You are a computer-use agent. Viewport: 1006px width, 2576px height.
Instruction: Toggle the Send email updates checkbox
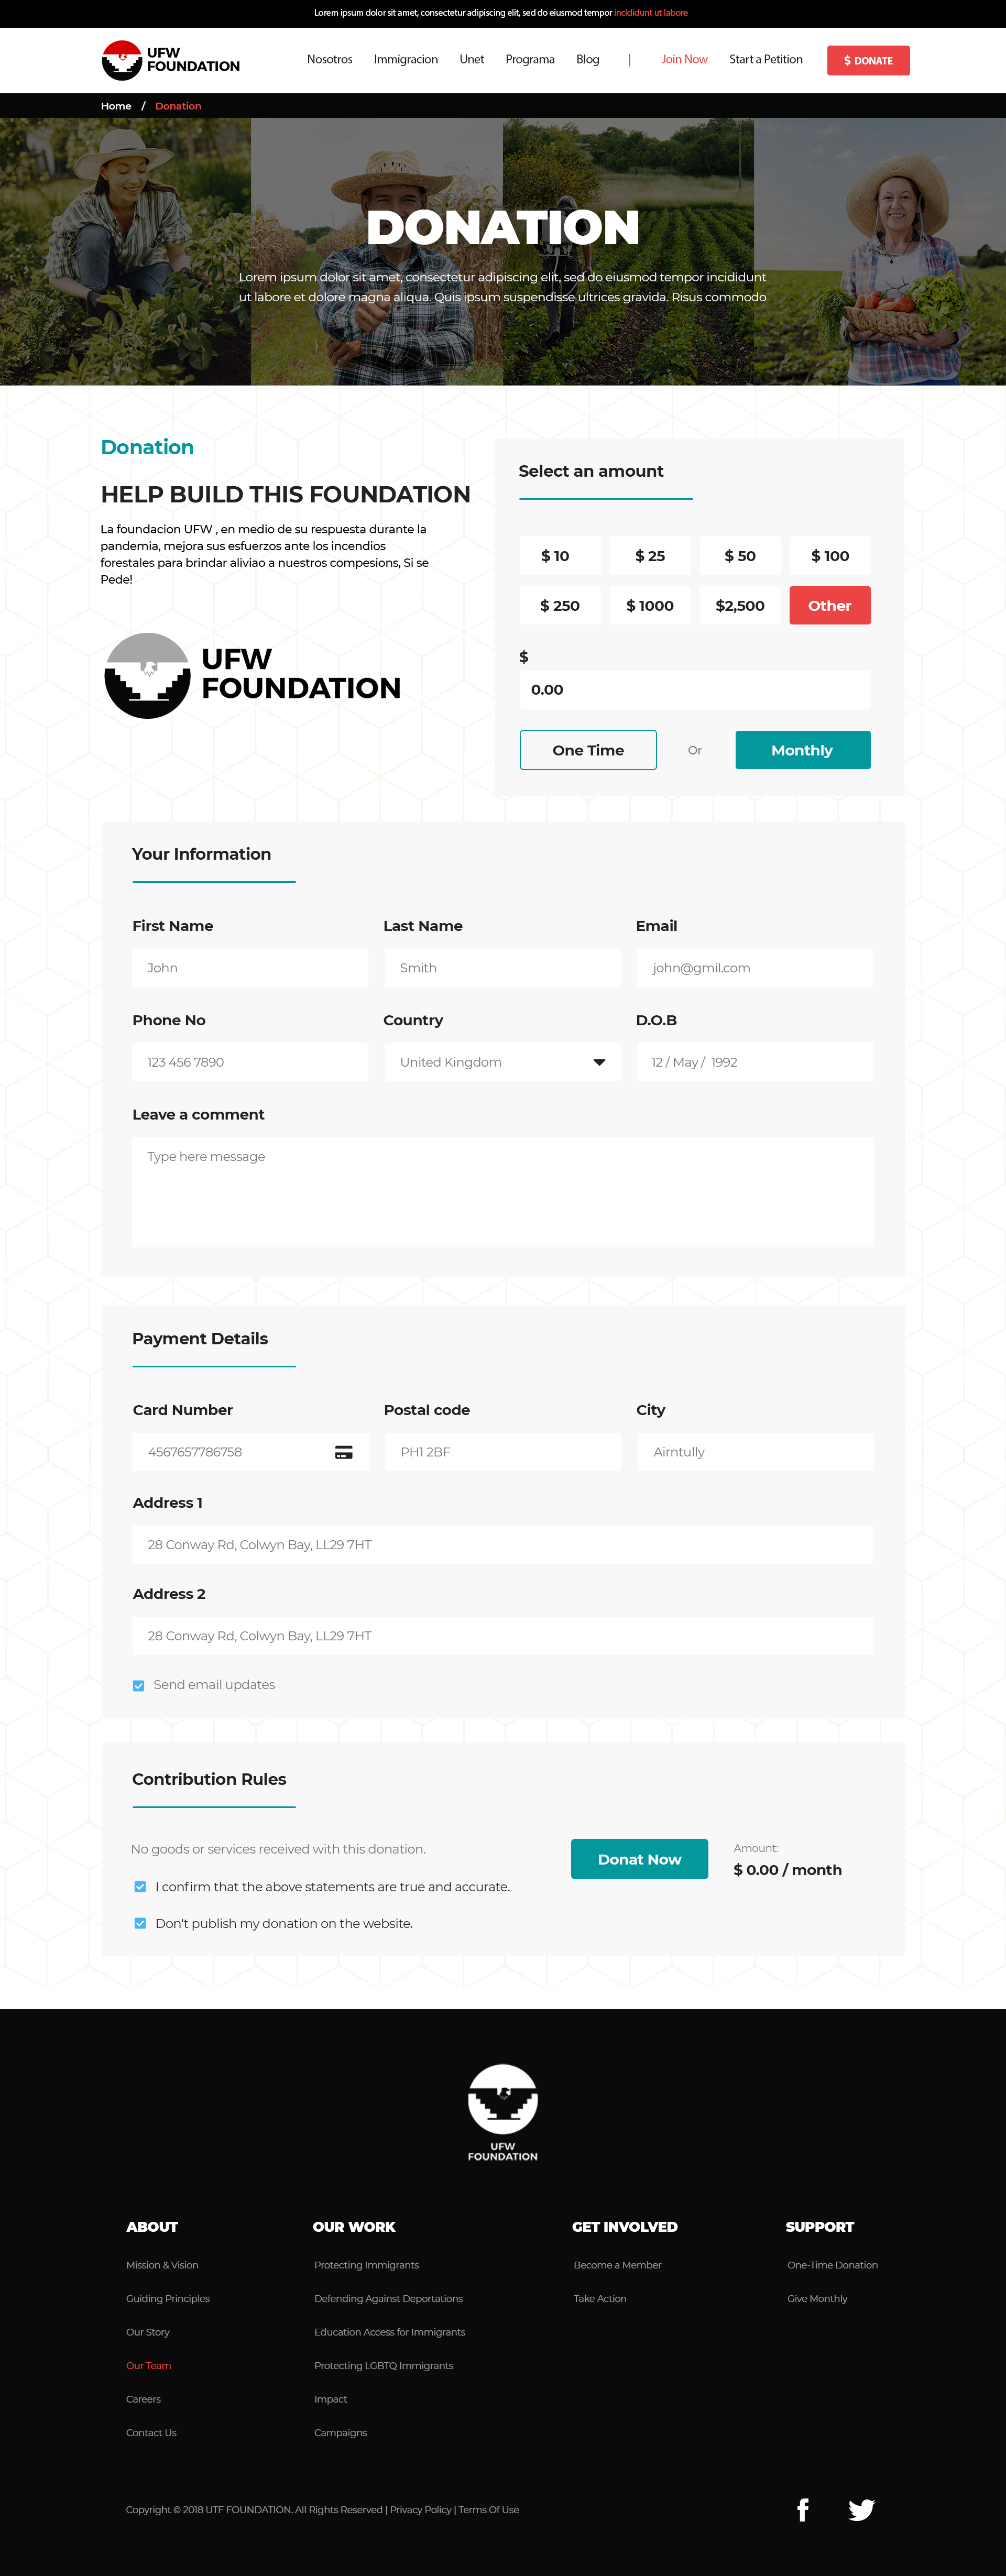click(x=139, y=1685)
